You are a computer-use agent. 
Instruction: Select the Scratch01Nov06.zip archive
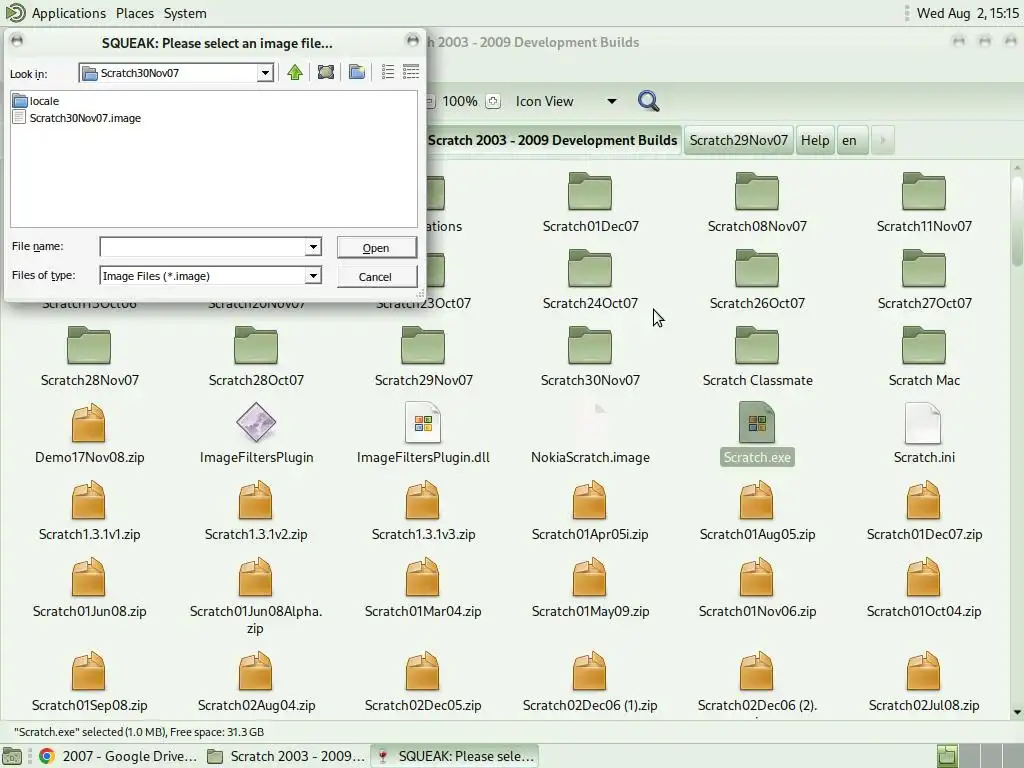[757, 588]
